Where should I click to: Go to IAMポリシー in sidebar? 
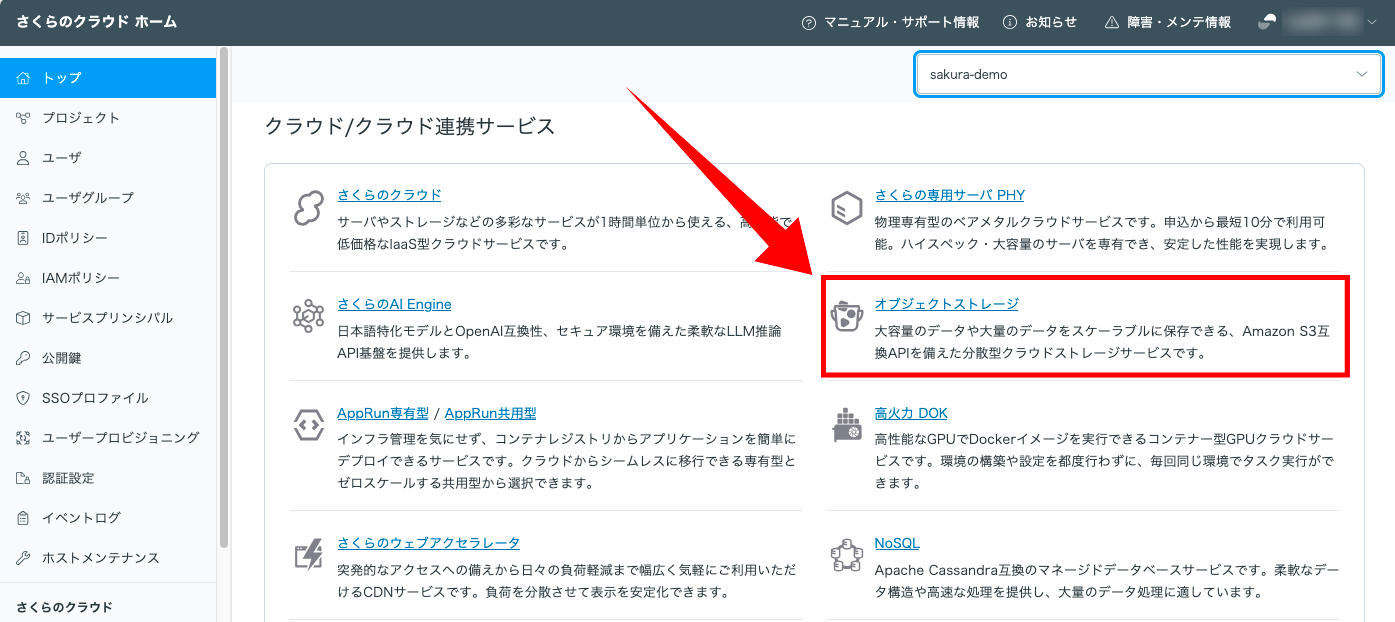pos(80,278)
